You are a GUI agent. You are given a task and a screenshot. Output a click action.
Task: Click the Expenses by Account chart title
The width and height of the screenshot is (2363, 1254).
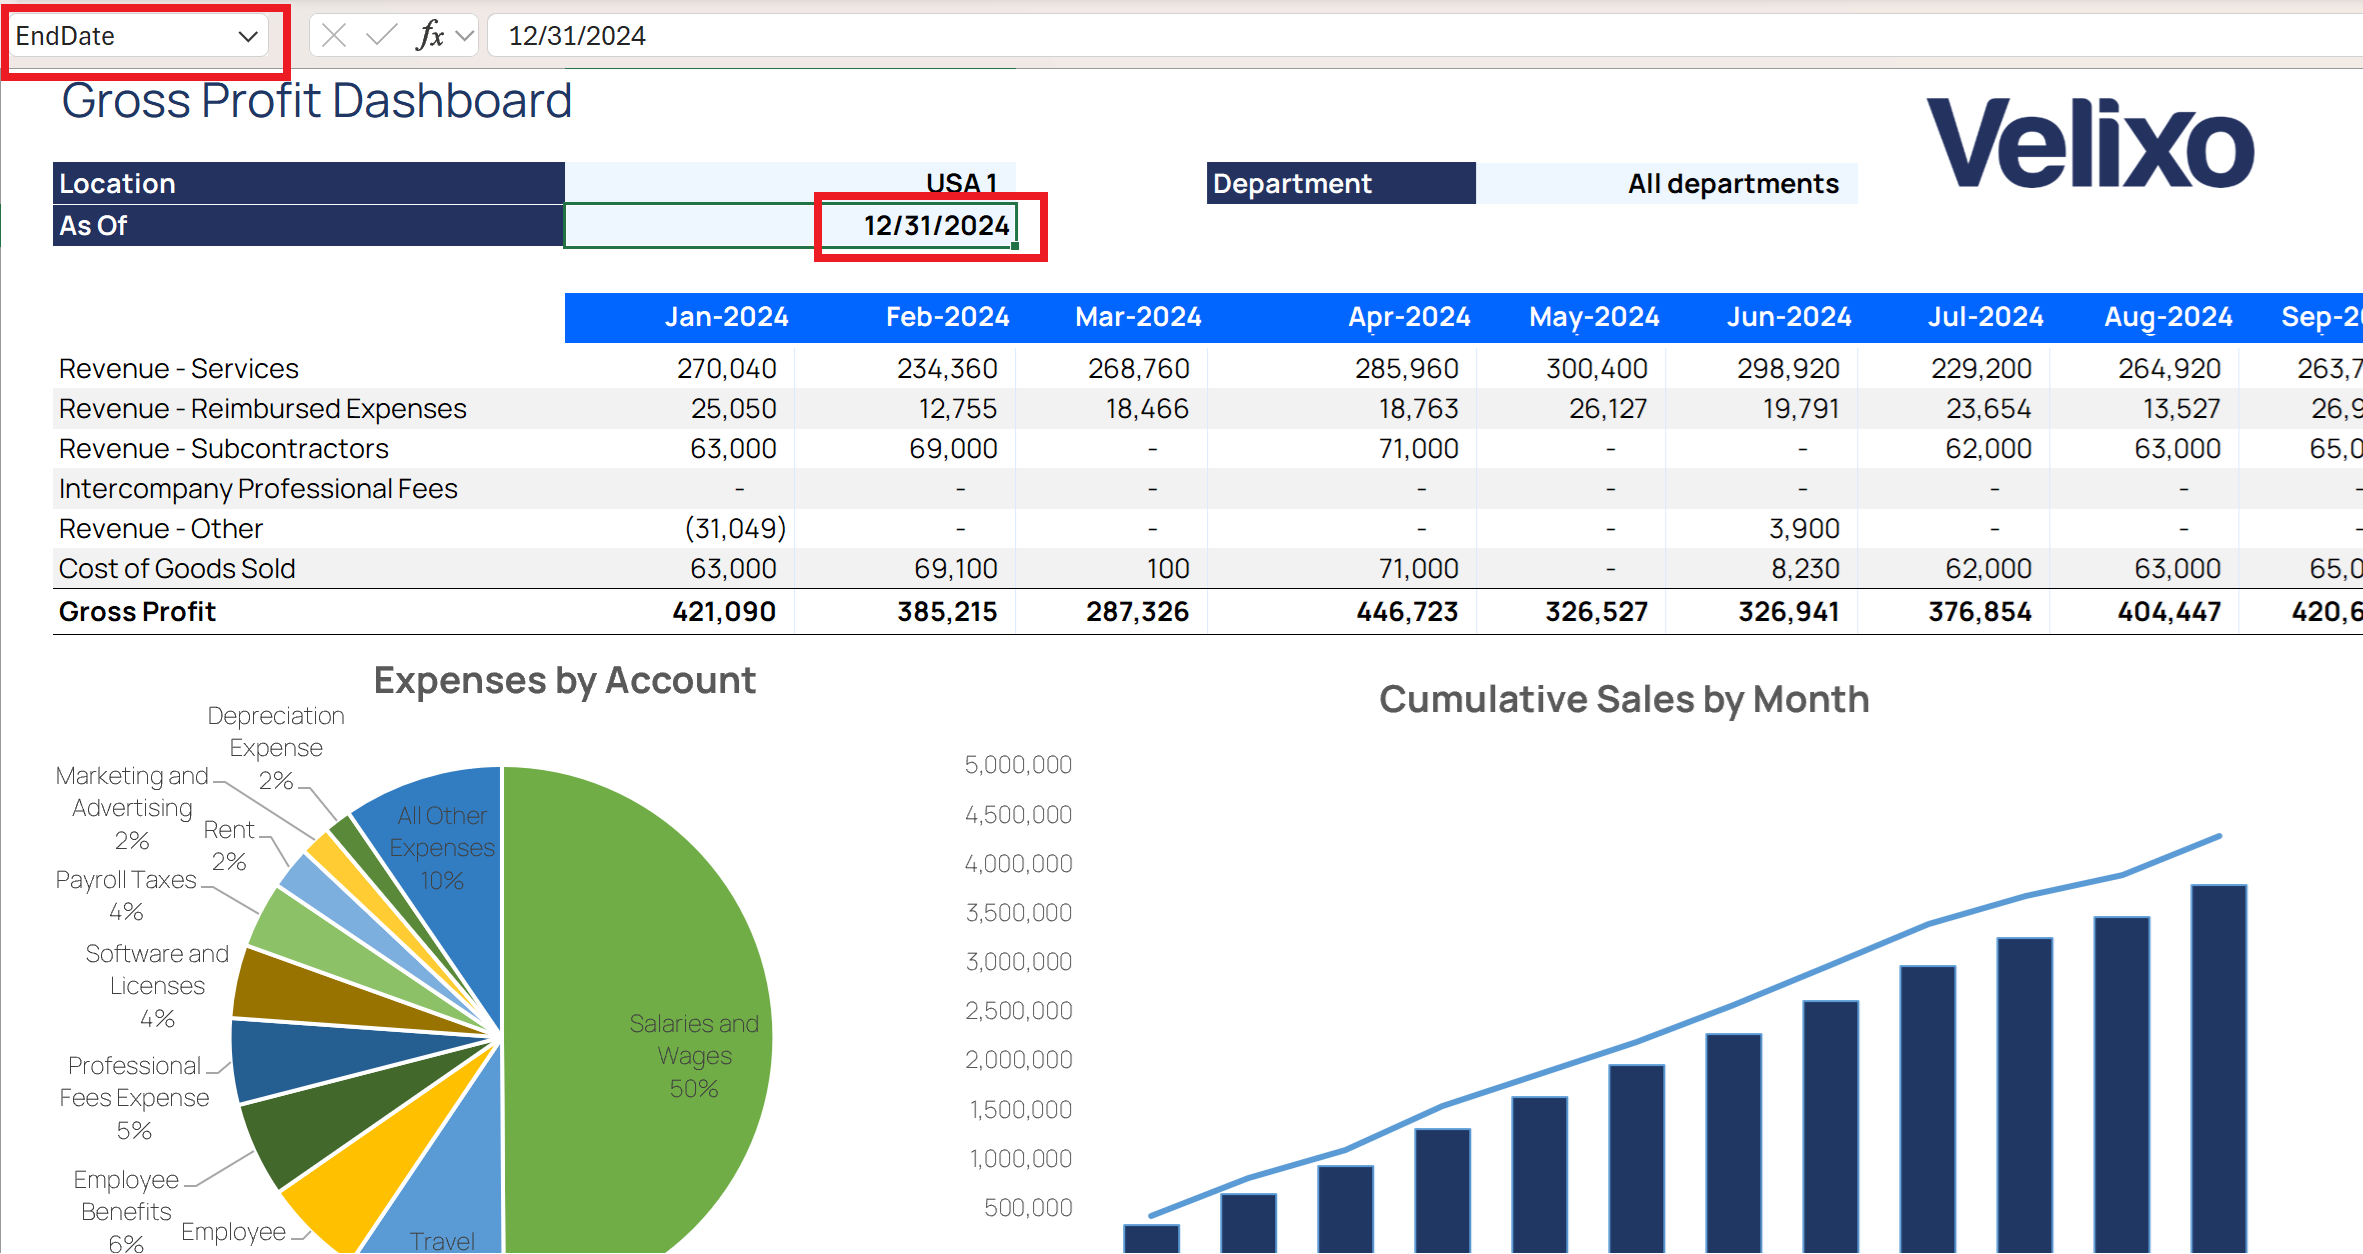tap(564, 681)
